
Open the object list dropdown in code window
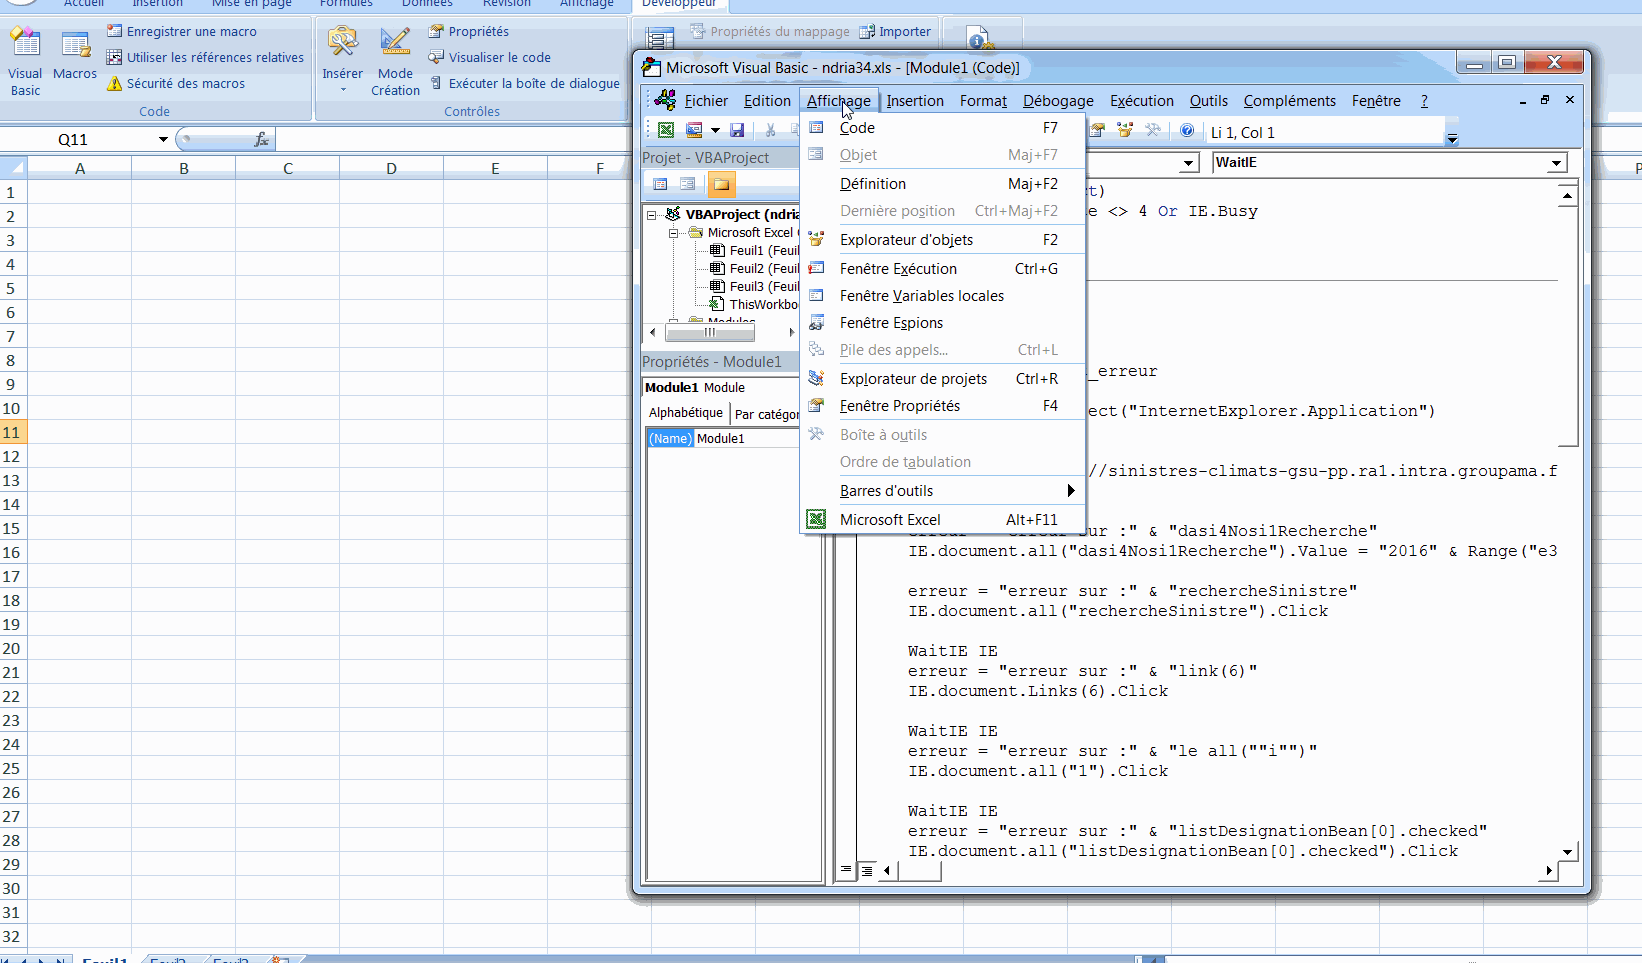point(1188,163)
